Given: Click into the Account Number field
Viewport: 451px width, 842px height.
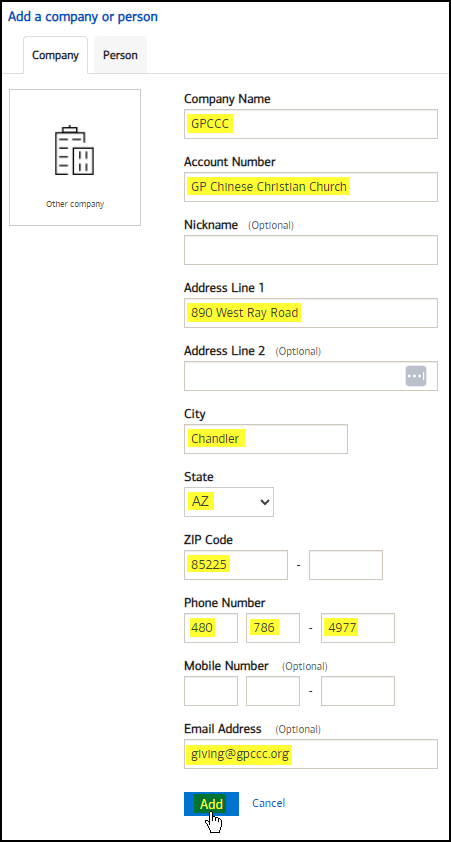Looking at the screenshot, I should [311, 187].
